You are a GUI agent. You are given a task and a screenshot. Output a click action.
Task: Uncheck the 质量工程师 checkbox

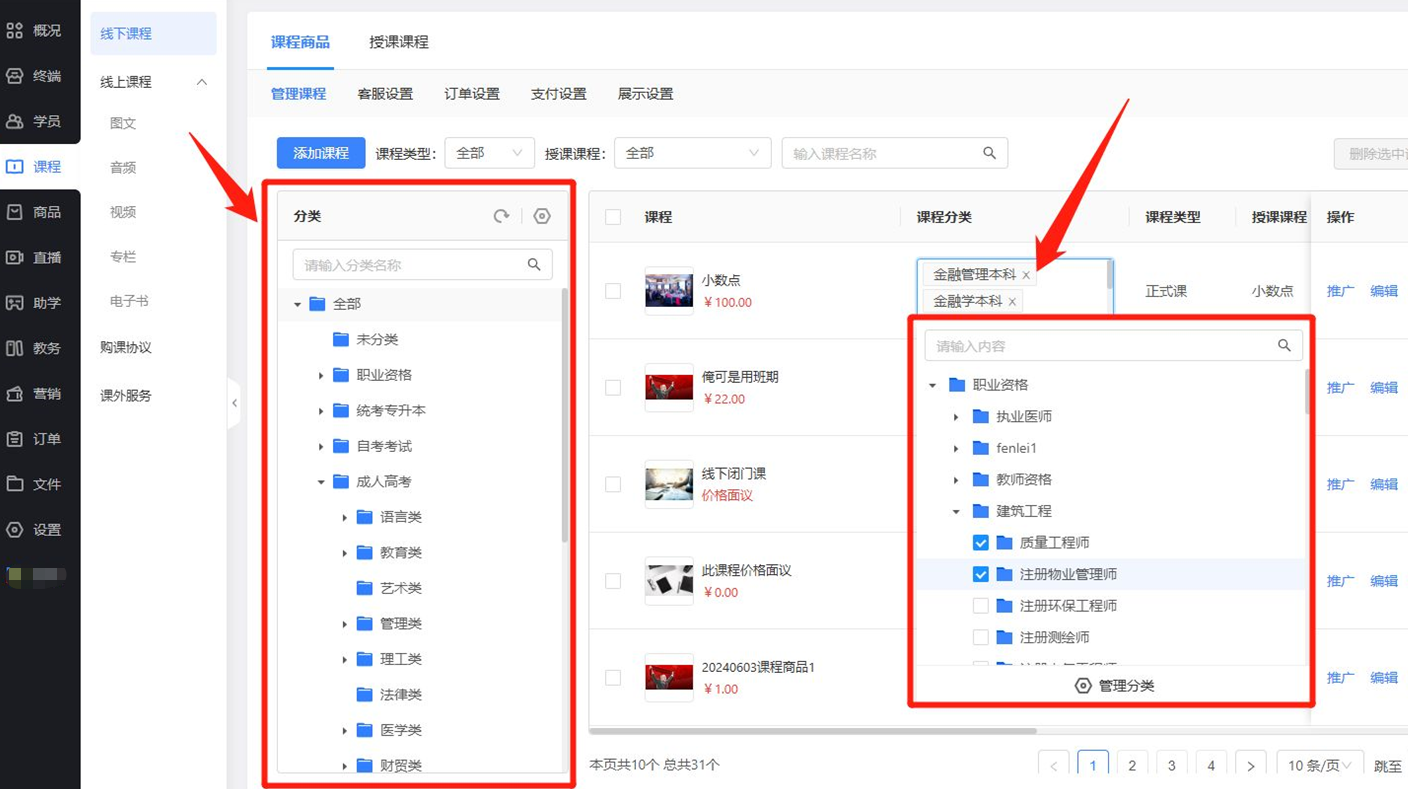[980, 542]
